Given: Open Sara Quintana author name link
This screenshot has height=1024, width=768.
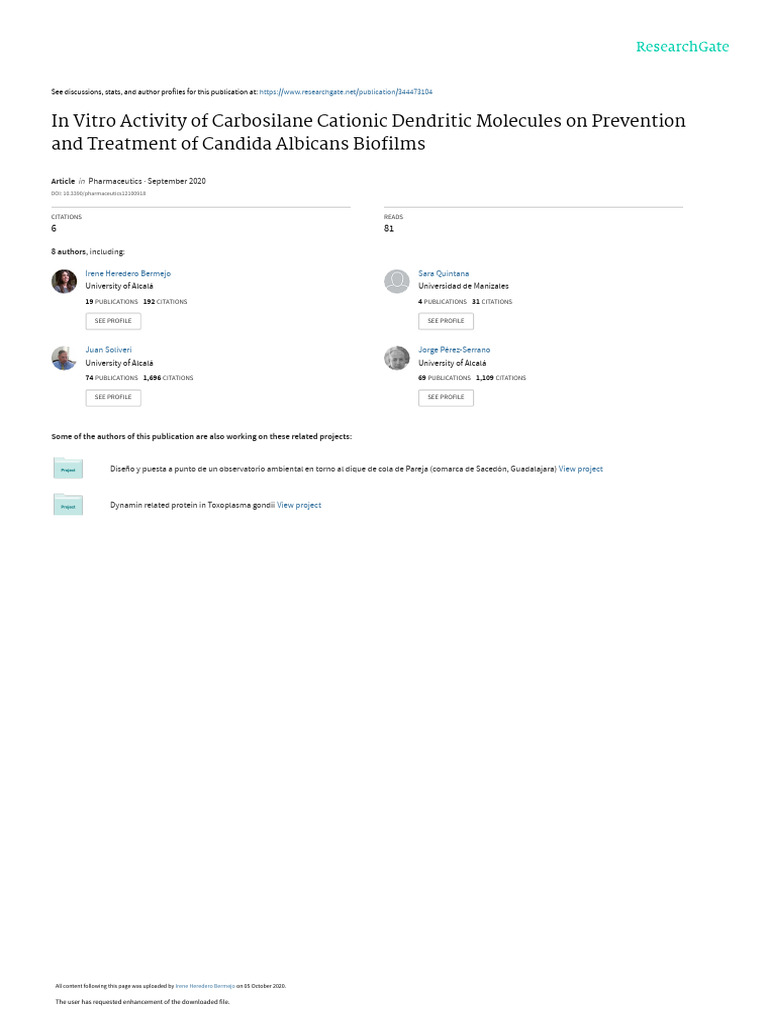Looking at the screenshot, I should pos(443,273).
